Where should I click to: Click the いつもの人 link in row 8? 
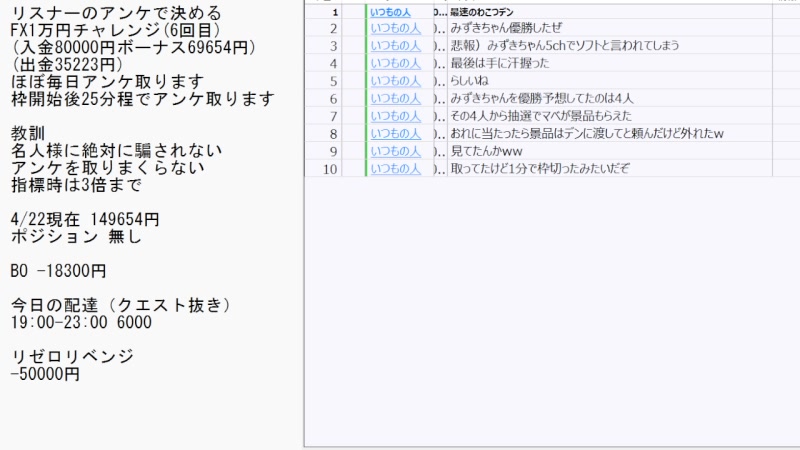click(395, 133)
